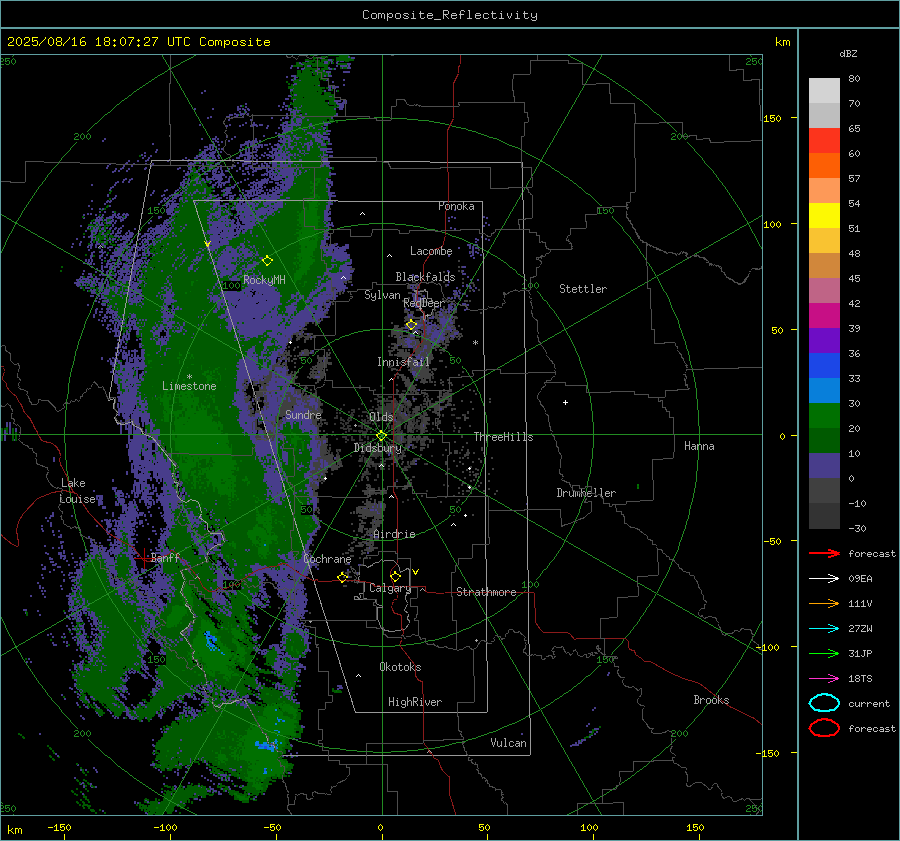The image size is (900, 841).
Task: Click the 51 dBZ yellow swatch
Action: [x=824, y=215]
